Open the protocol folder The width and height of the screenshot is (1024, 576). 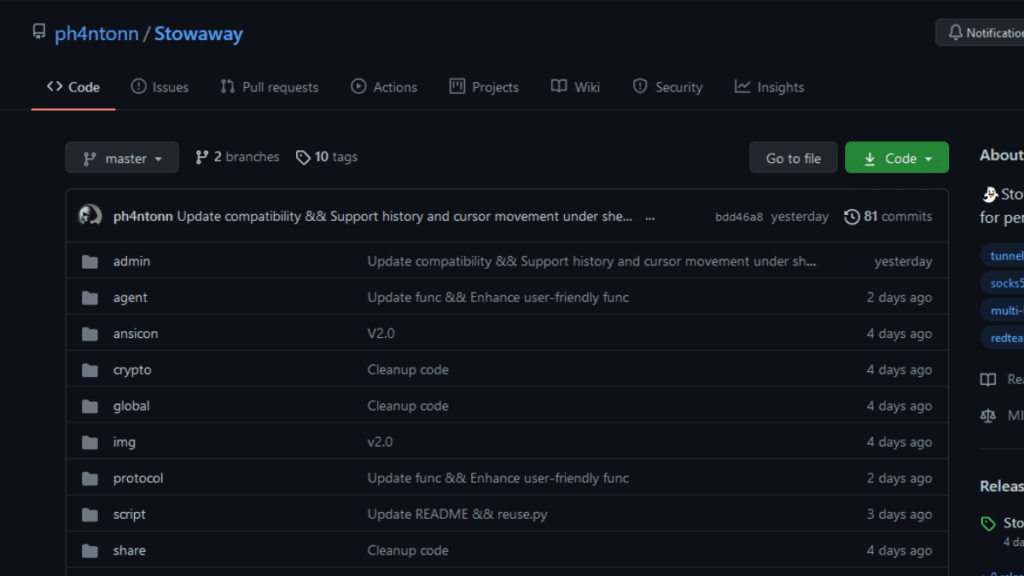tap(138, 478)
